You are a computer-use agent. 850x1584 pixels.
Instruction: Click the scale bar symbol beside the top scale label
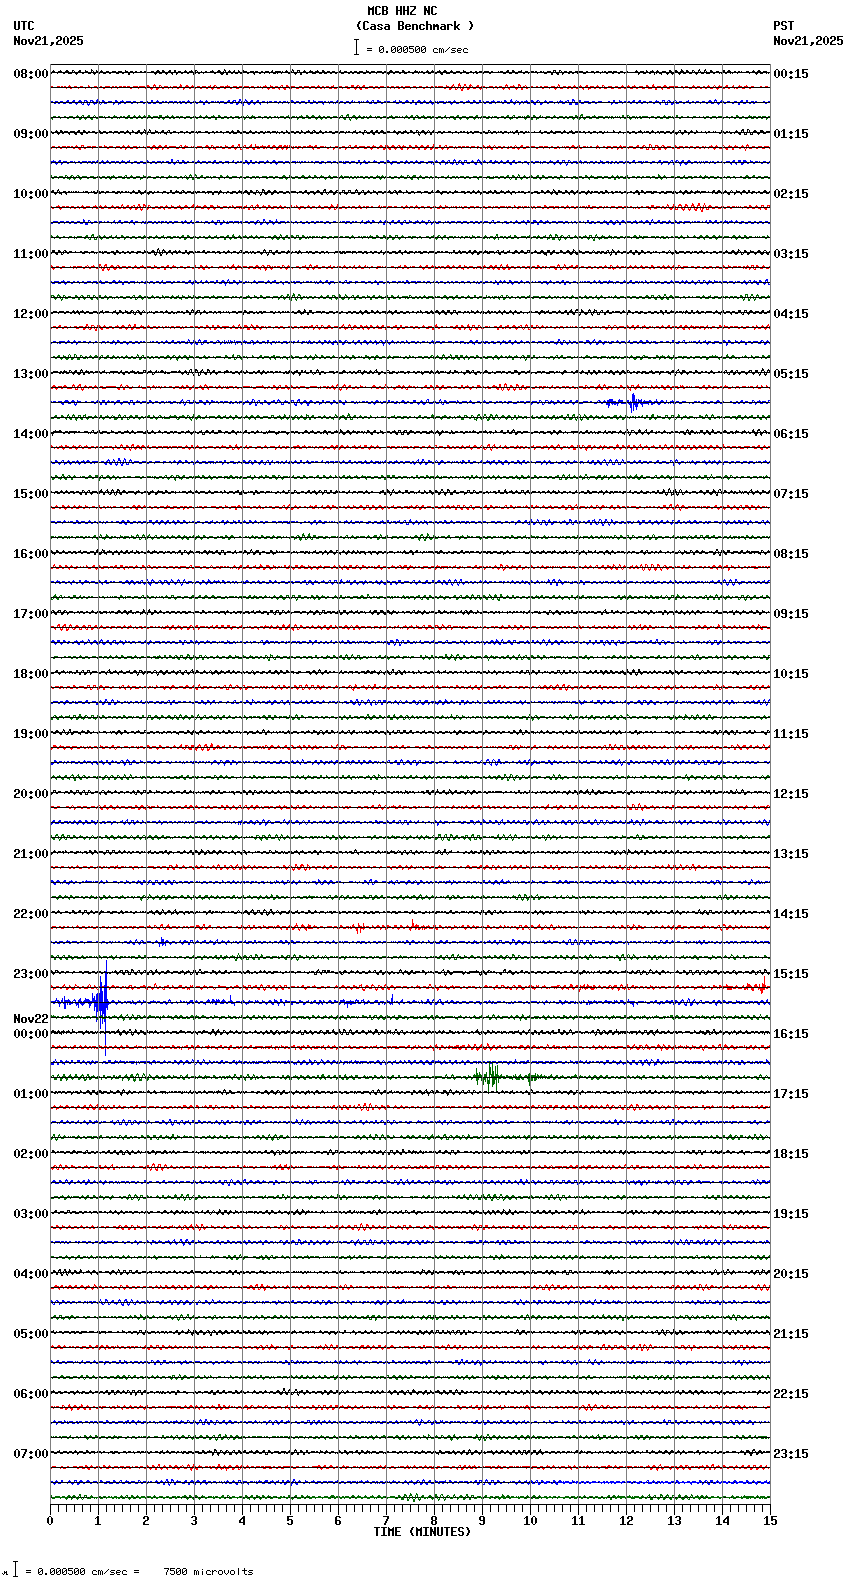pos(356,47)
